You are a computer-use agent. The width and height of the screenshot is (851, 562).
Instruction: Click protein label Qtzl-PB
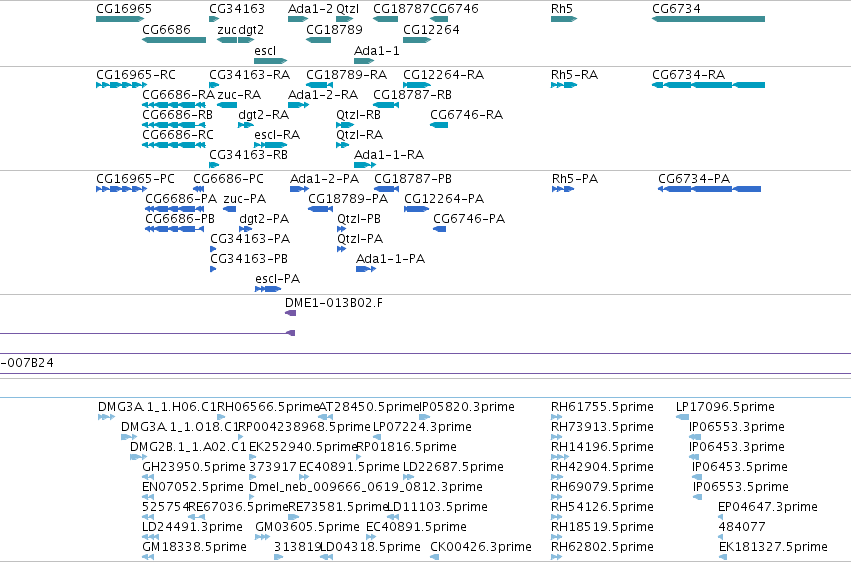359,219
